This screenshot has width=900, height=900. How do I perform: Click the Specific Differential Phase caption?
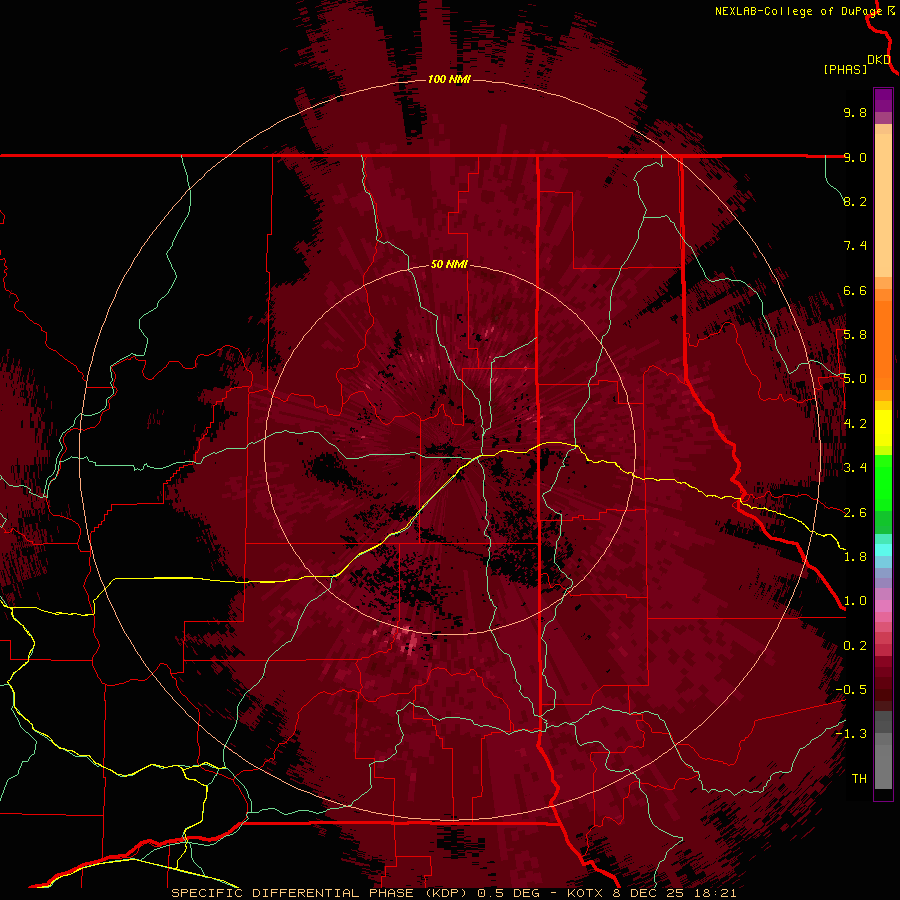[453, 893]
